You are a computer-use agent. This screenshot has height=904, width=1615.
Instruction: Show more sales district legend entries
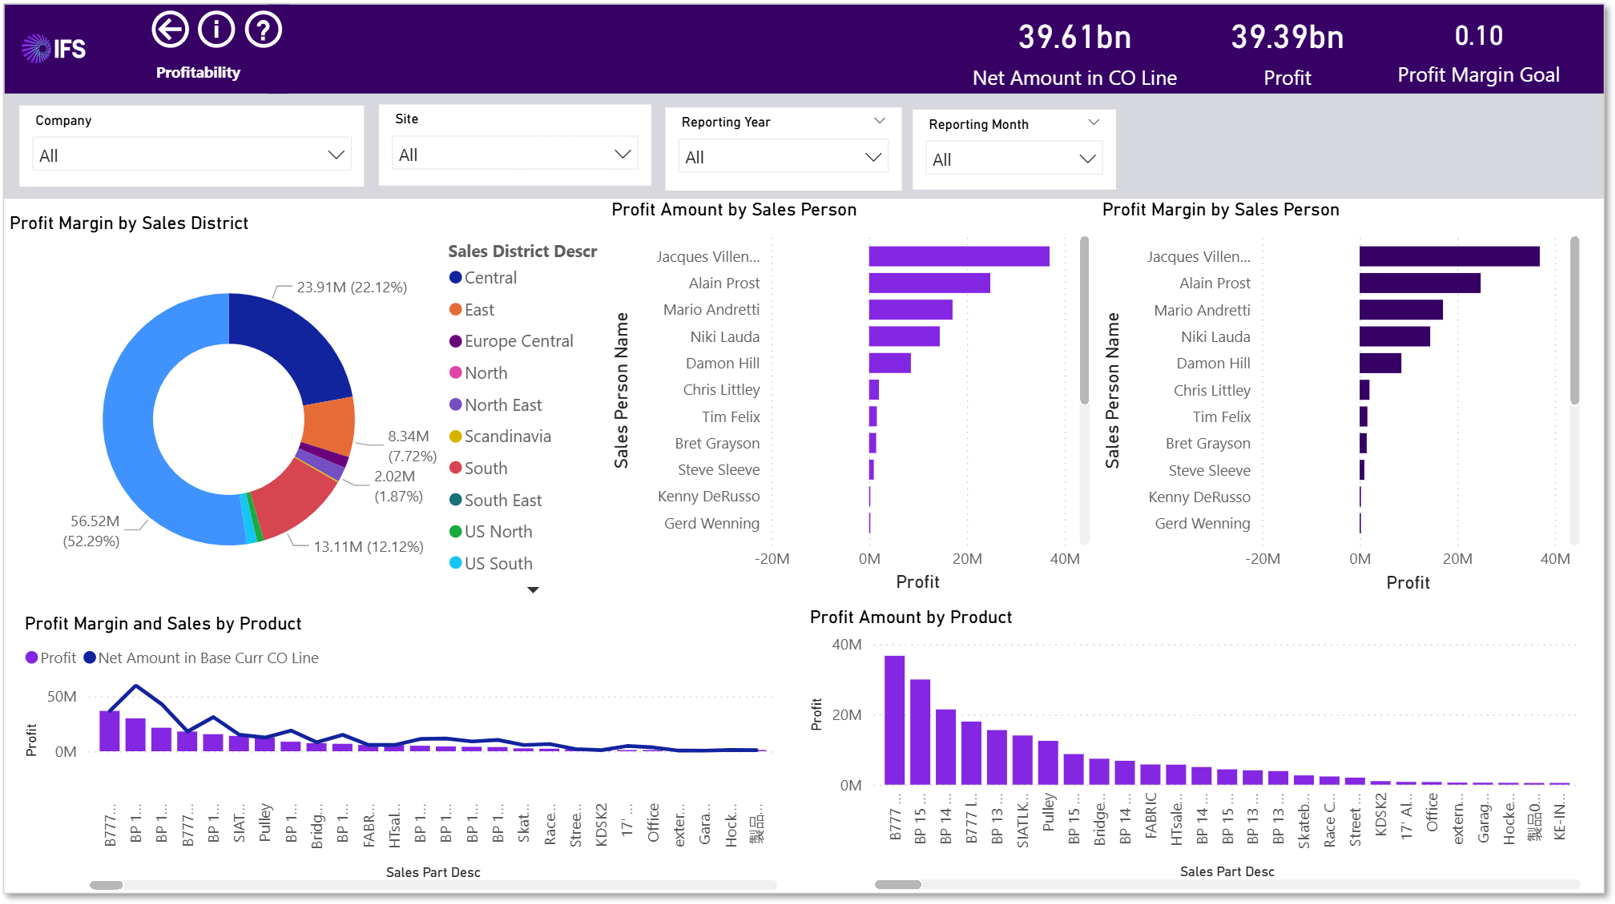click(x=533, y=590)
